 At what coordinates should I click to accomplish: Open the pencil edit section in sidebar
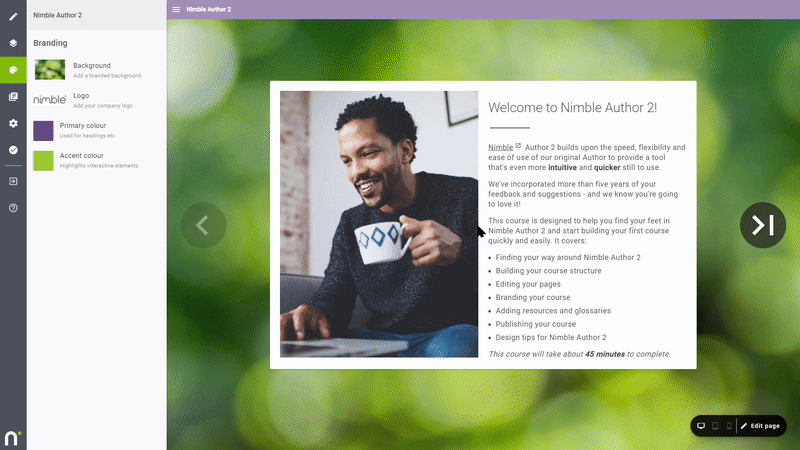pos(13,16)
